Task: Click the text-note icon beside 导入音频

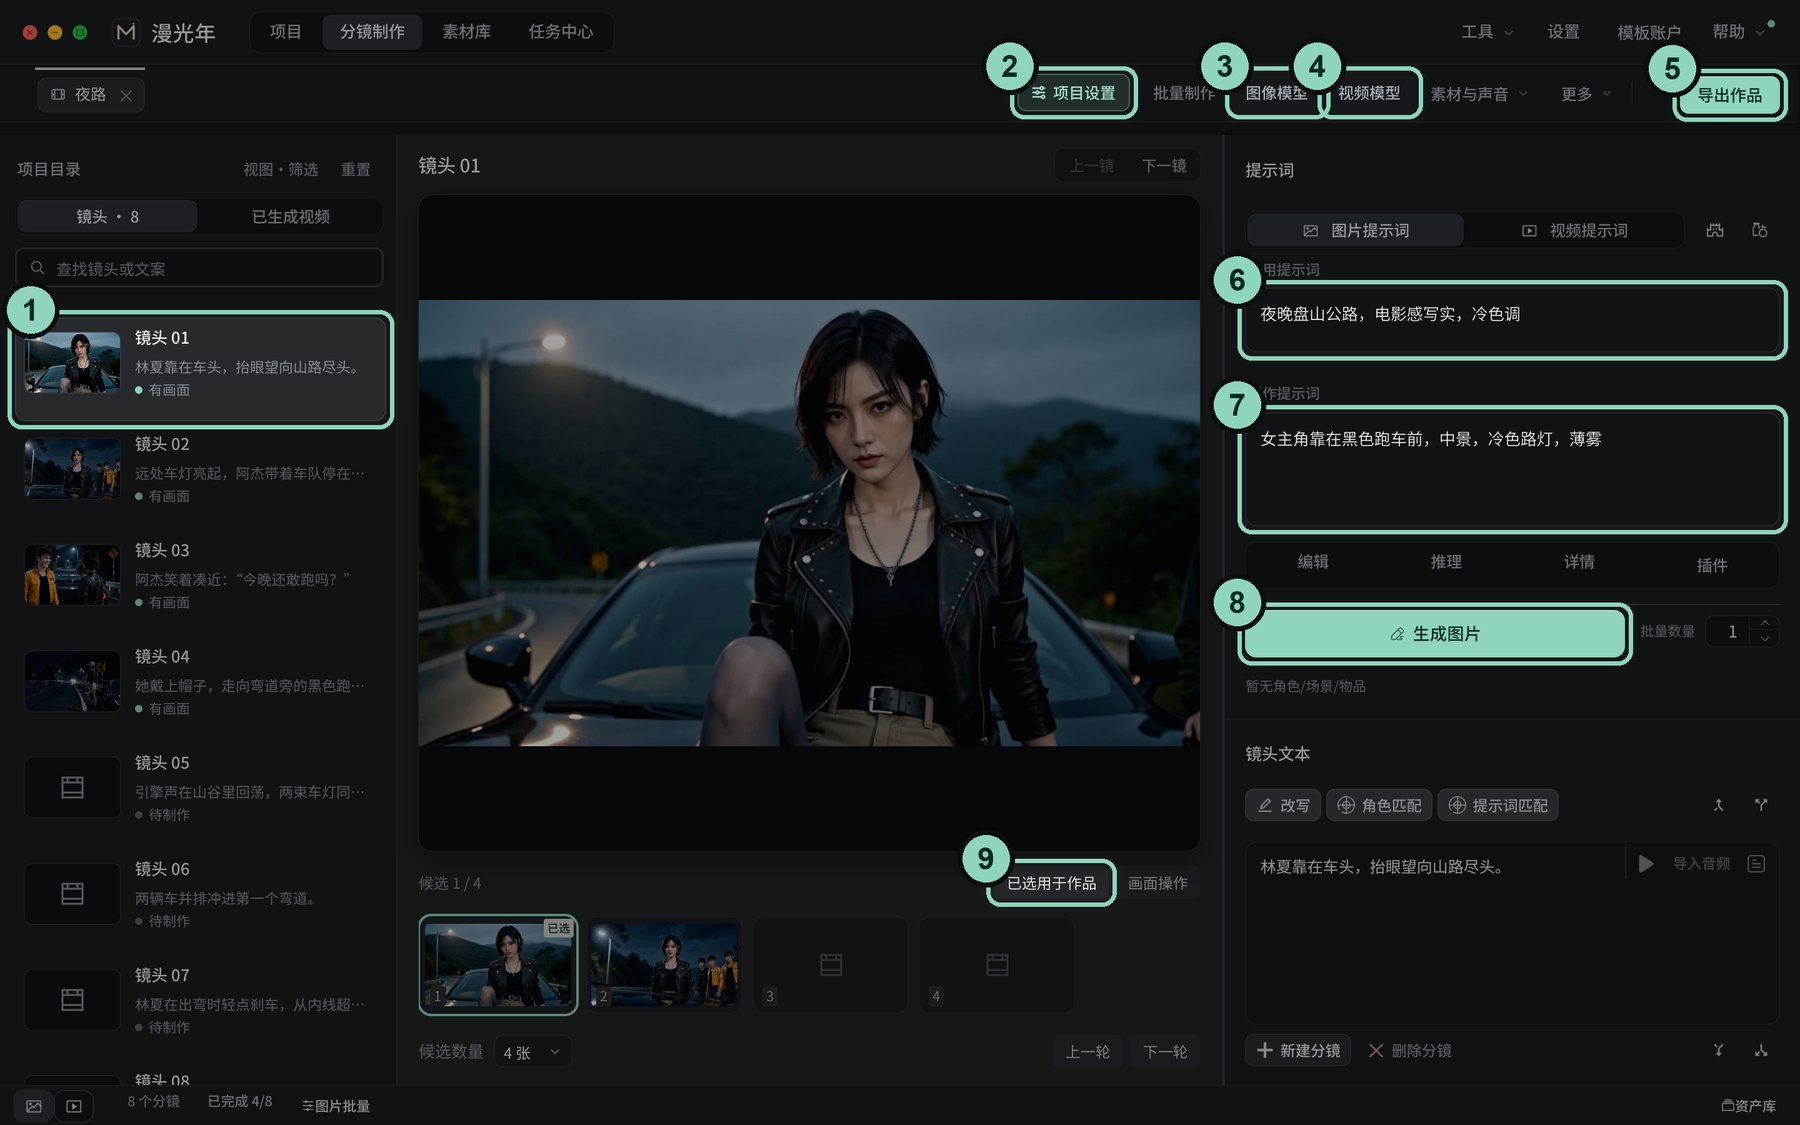Action: tap(1756, 863)
